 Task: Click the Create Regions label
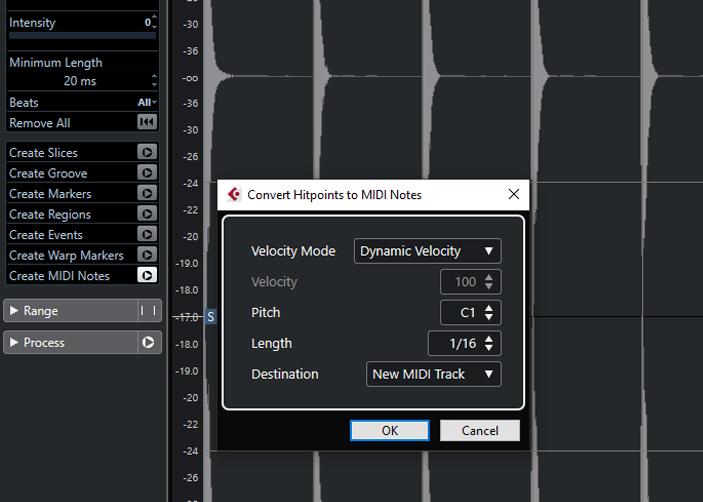50,214
